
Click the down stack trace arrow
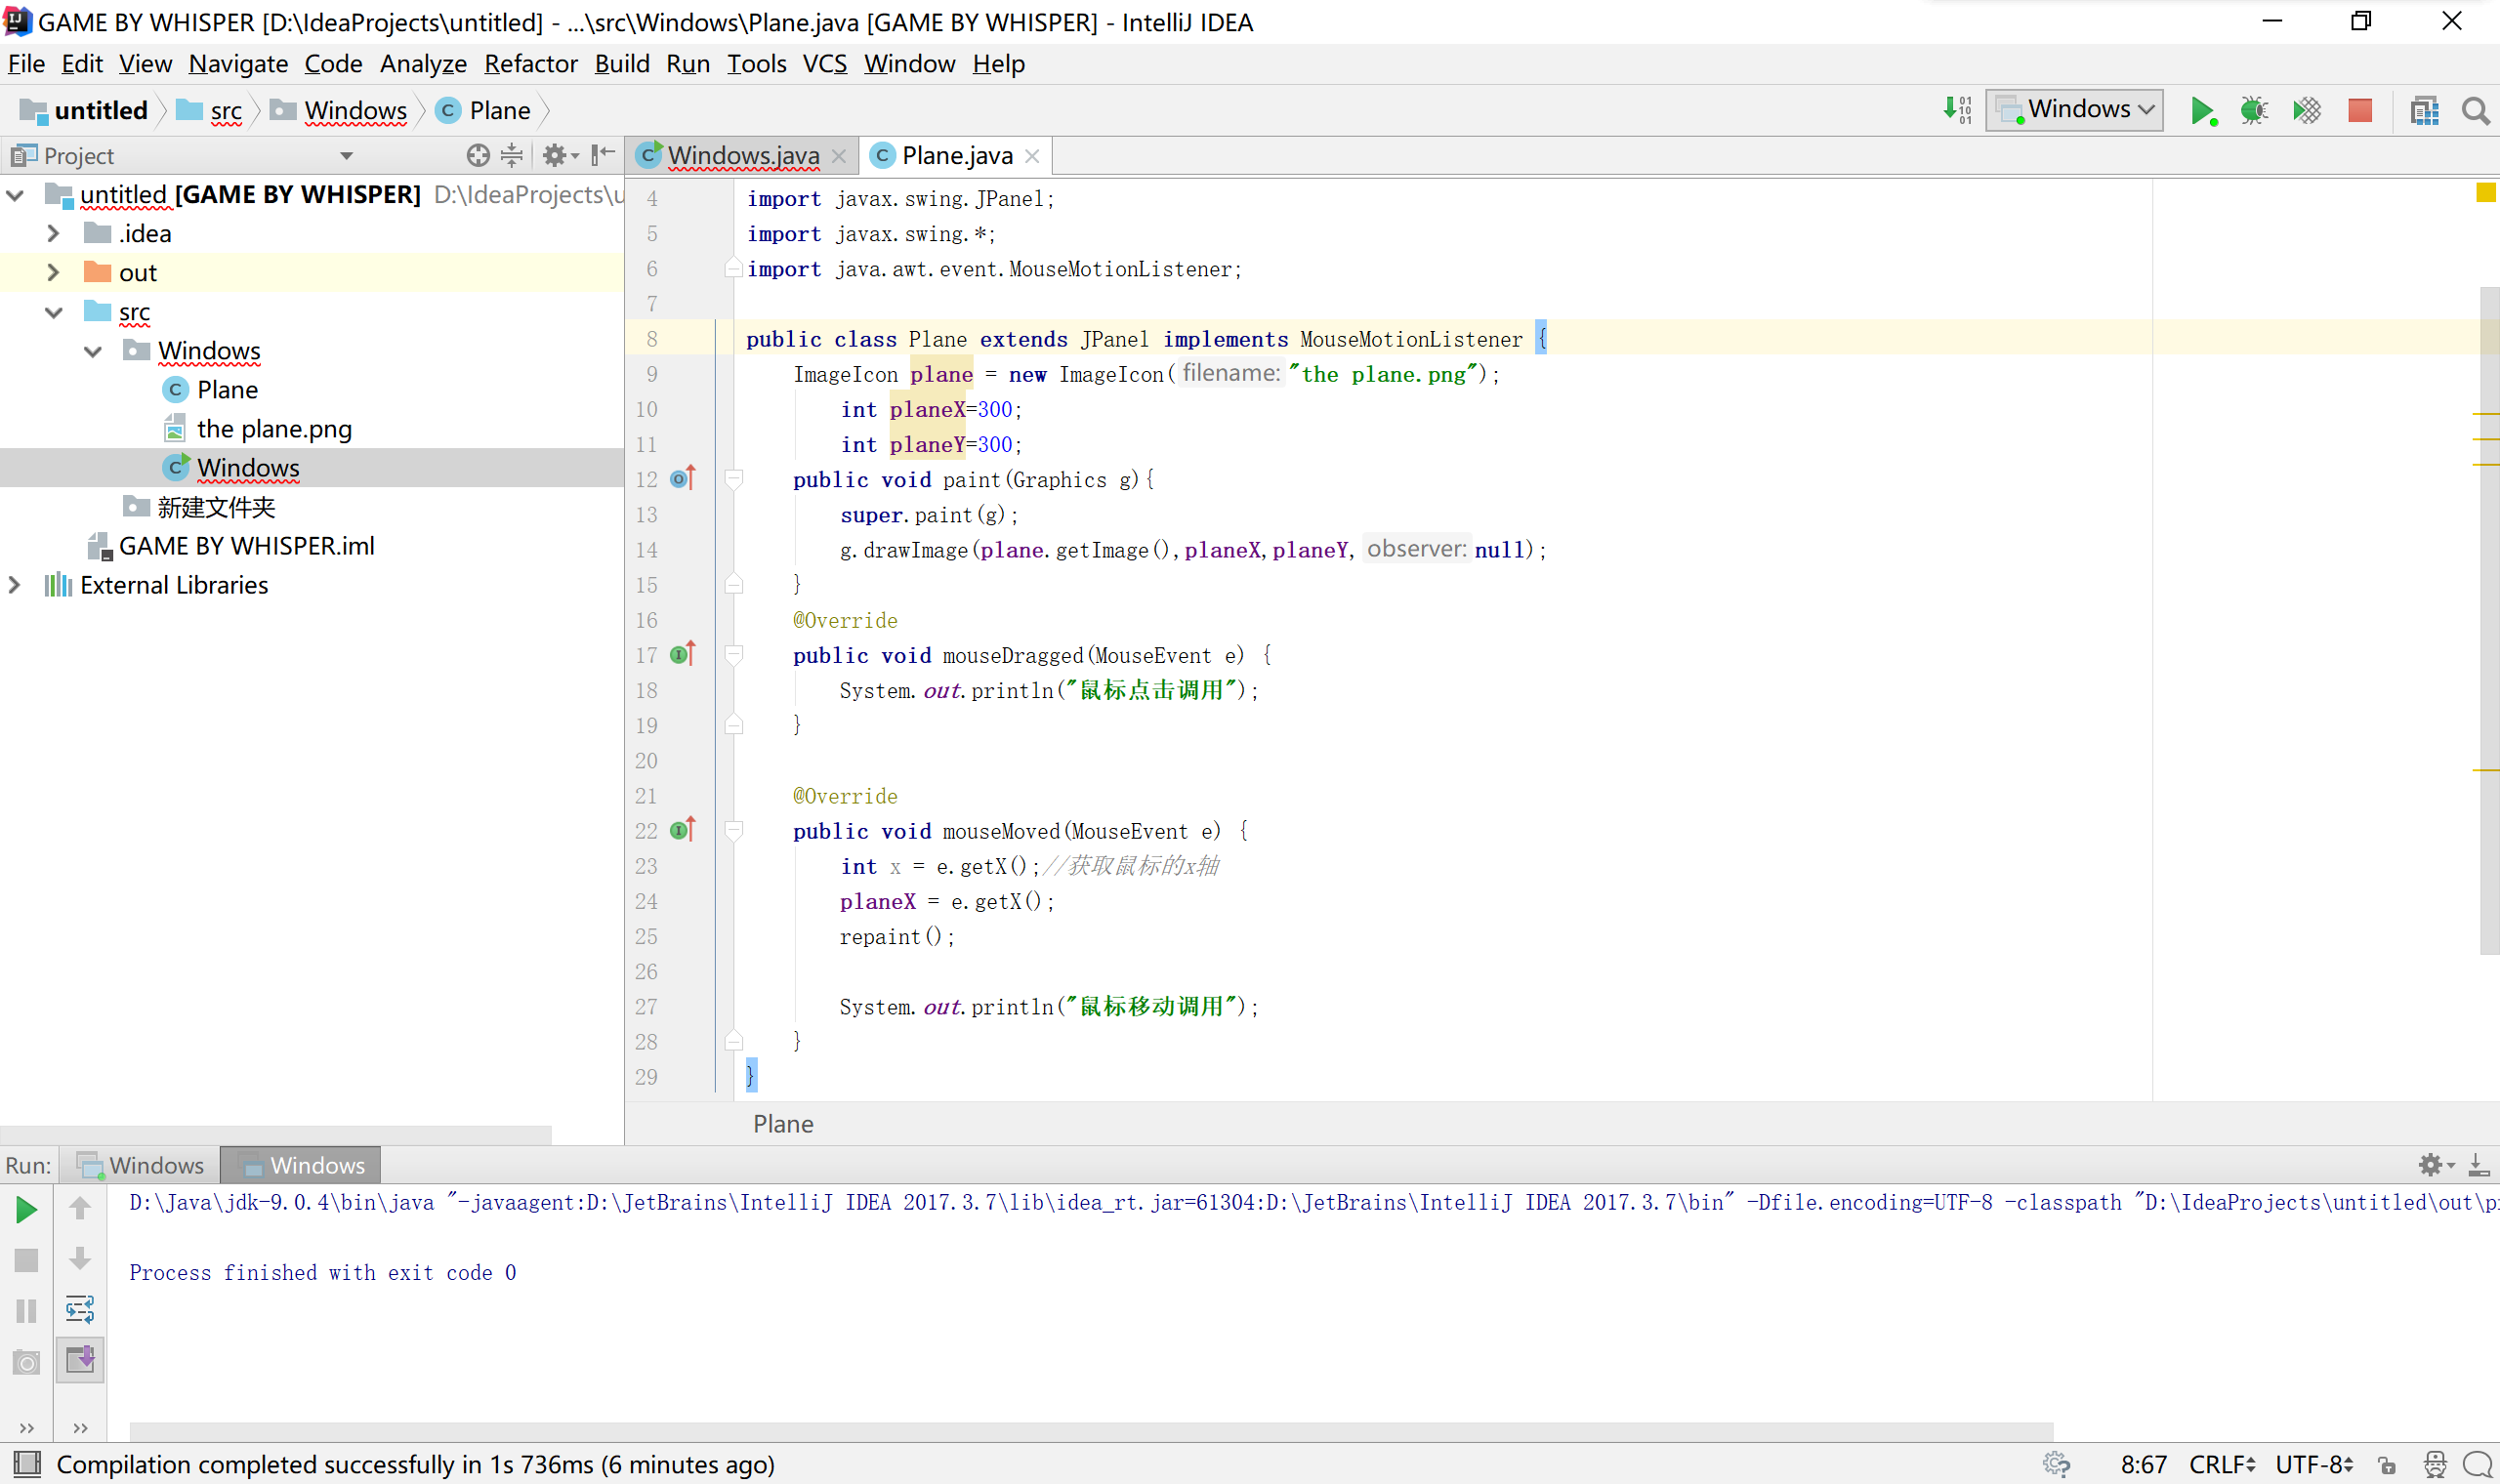[80, 1259]
